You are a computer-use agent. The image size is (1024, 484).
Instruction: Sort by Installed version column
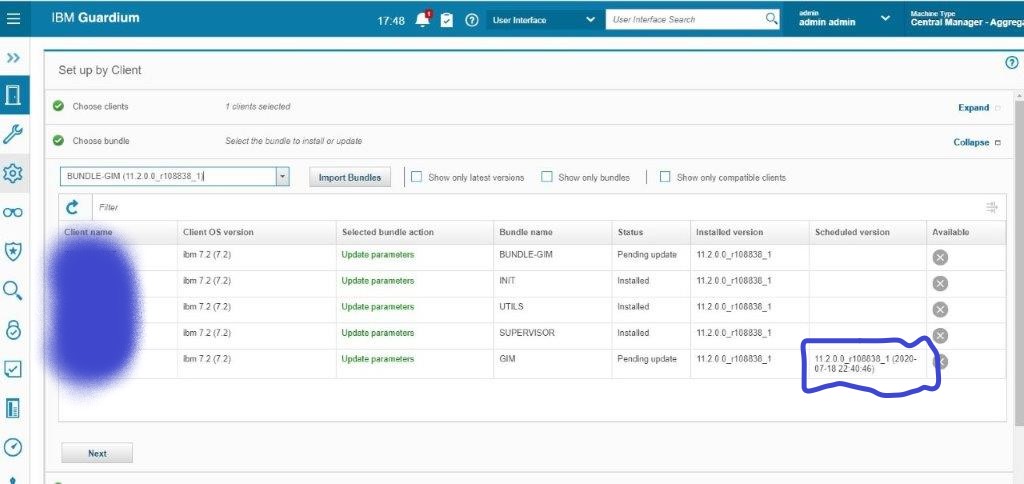click(x=729, y=232)
